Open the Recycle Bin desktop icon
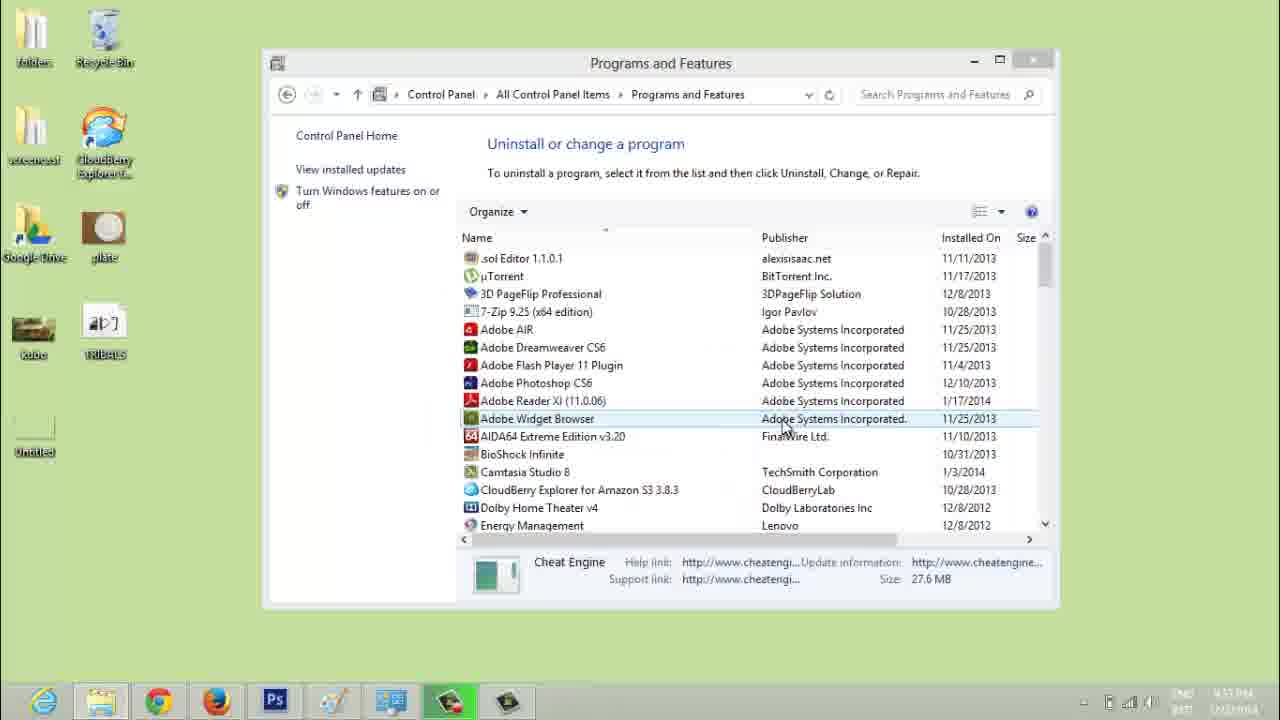The image size is (1280, 720). pos(105,39)
